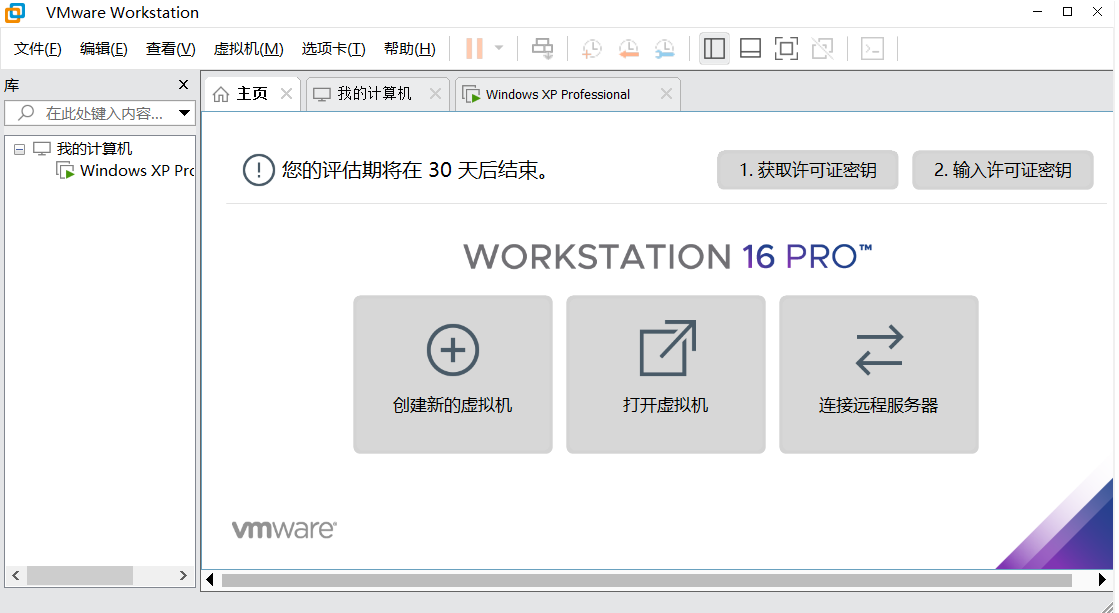Click the Unity mode icon
The image size is (1119, 613).
(823, 49)
